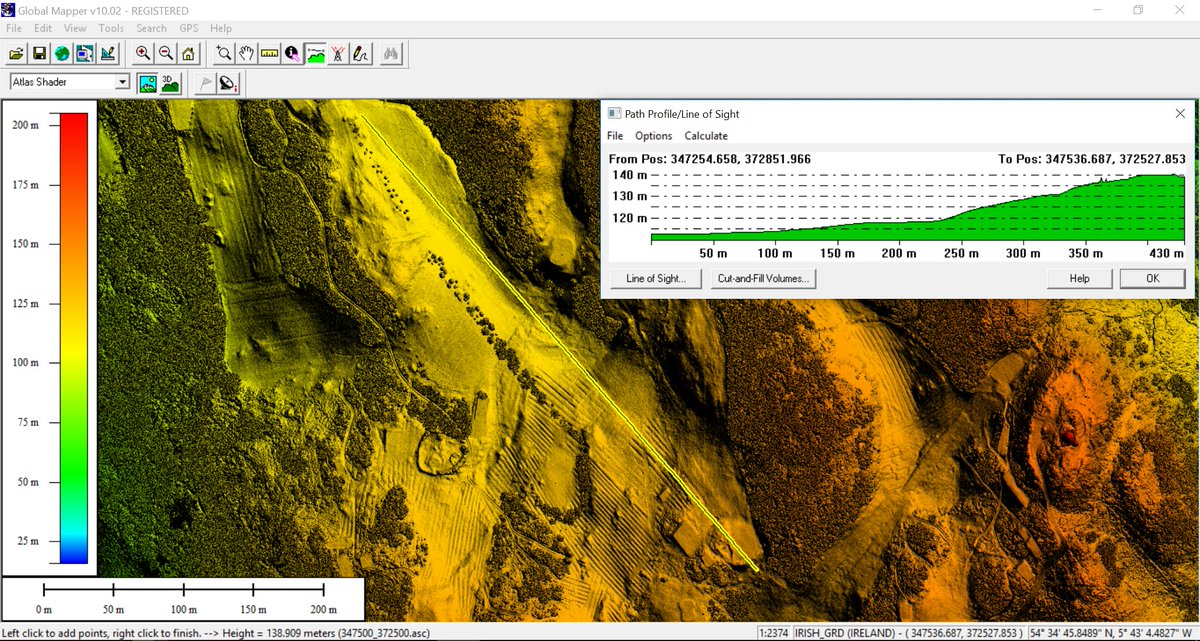Select the View Shed tower tool
Viewport: 1200px width, 641px height.
click(339, 53)
